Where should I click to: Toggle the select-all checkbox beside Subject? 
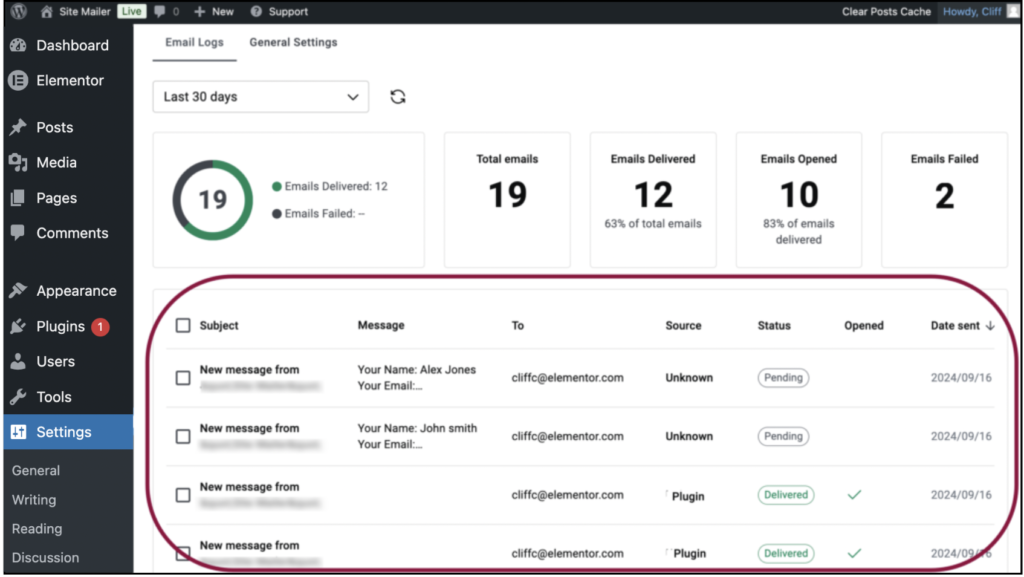183,326
